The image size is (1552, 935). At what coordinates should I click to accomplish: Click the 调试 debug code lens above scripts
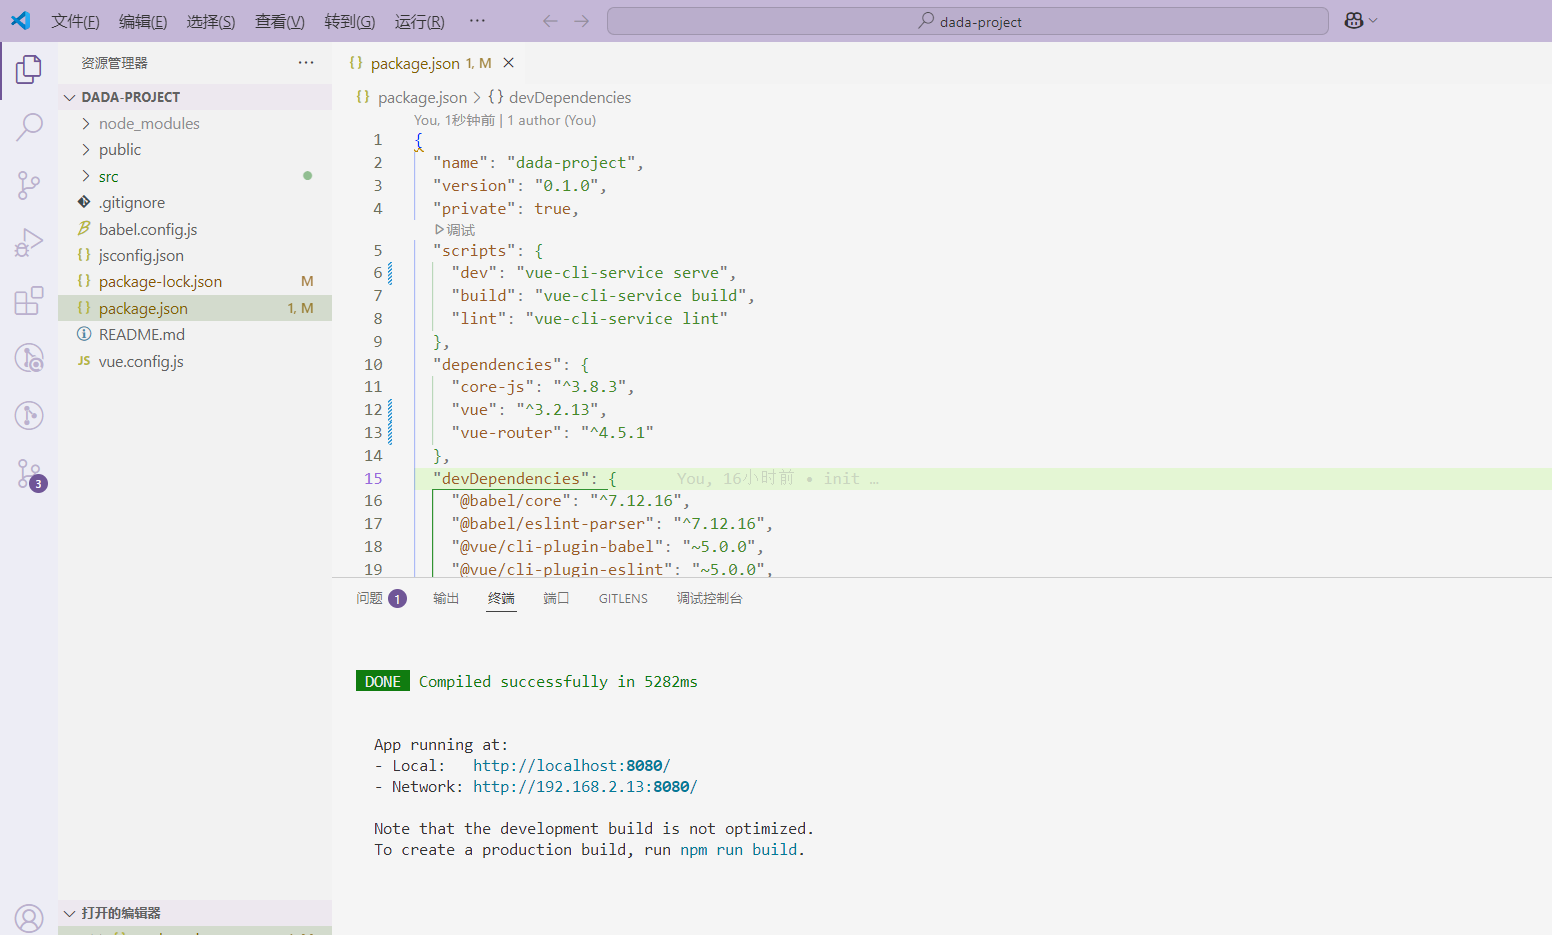coord(455,230)
